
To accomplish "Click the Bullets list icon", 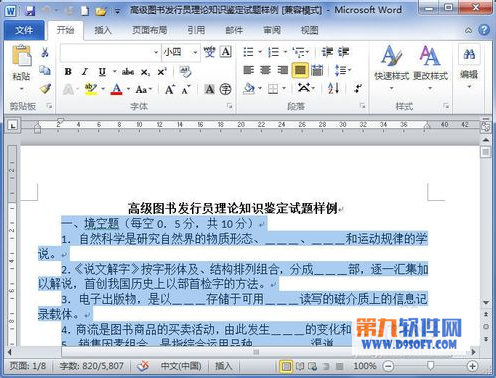I will click(249, 52).
